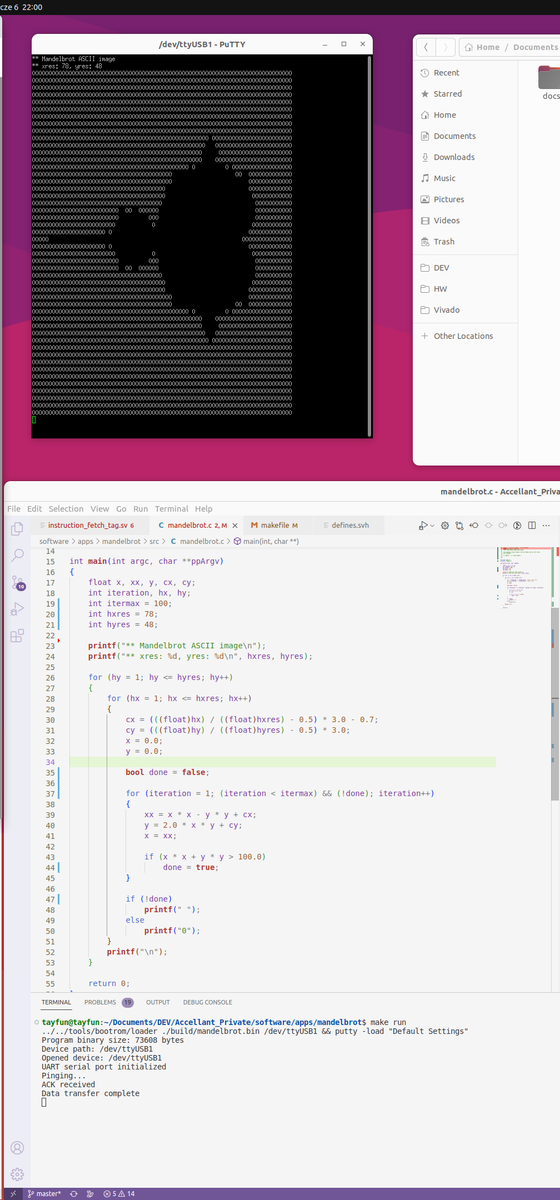Open Source Control view with 10 badge
This screenshot has height=1200, width=560.
(x=17, y=582)
